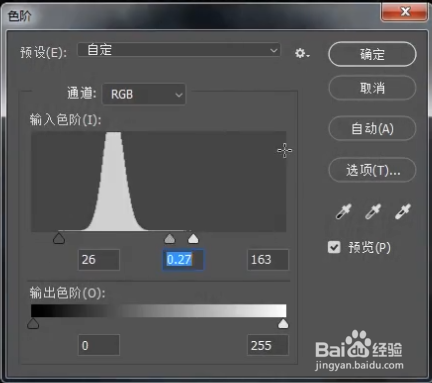Click the output field showing 0
The image size is (432, 383).
tap(99, 345)
